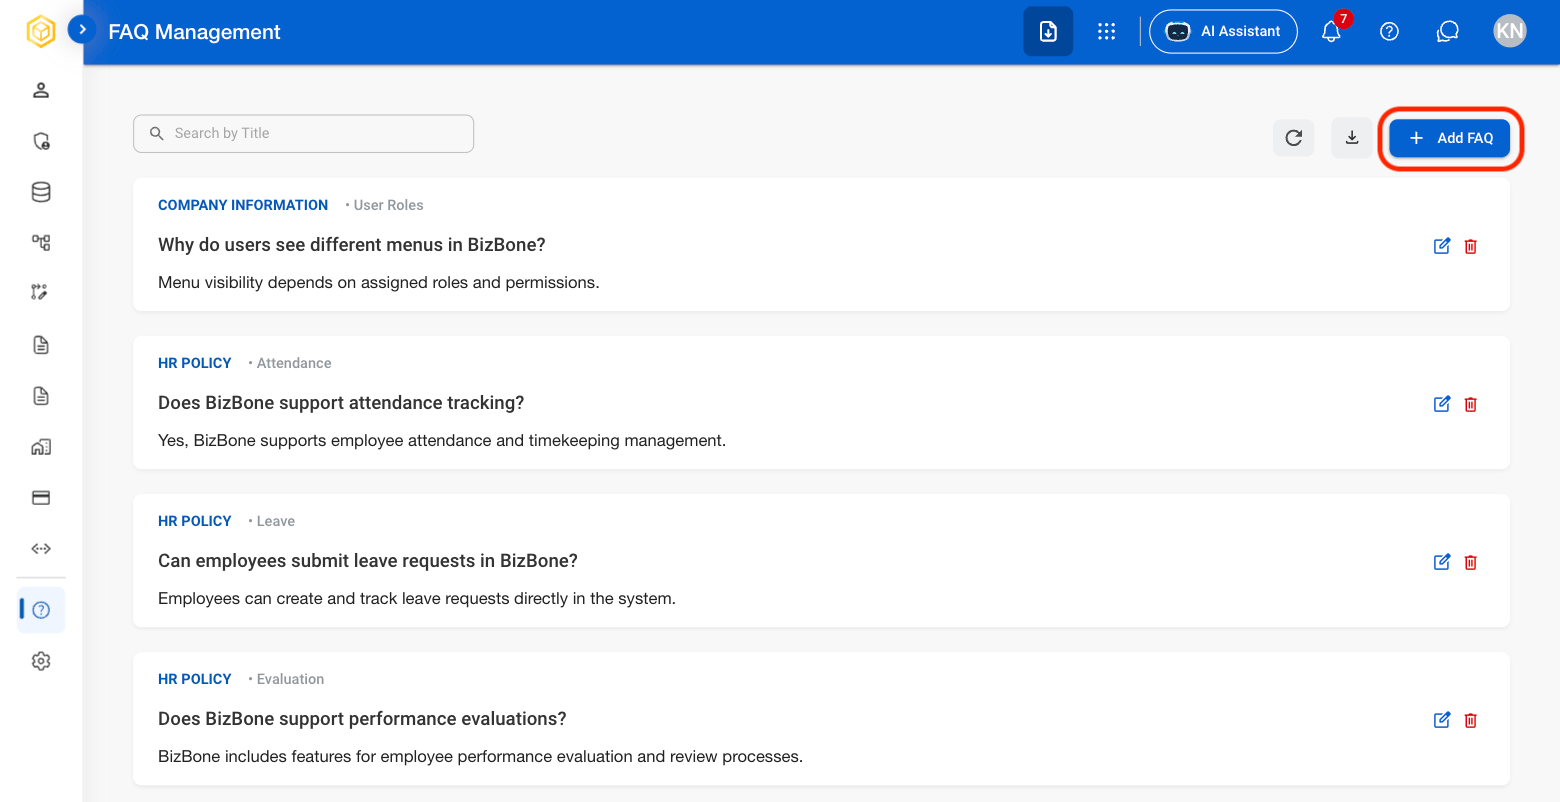Delete the leave requests FAQ

[1471, 562]
